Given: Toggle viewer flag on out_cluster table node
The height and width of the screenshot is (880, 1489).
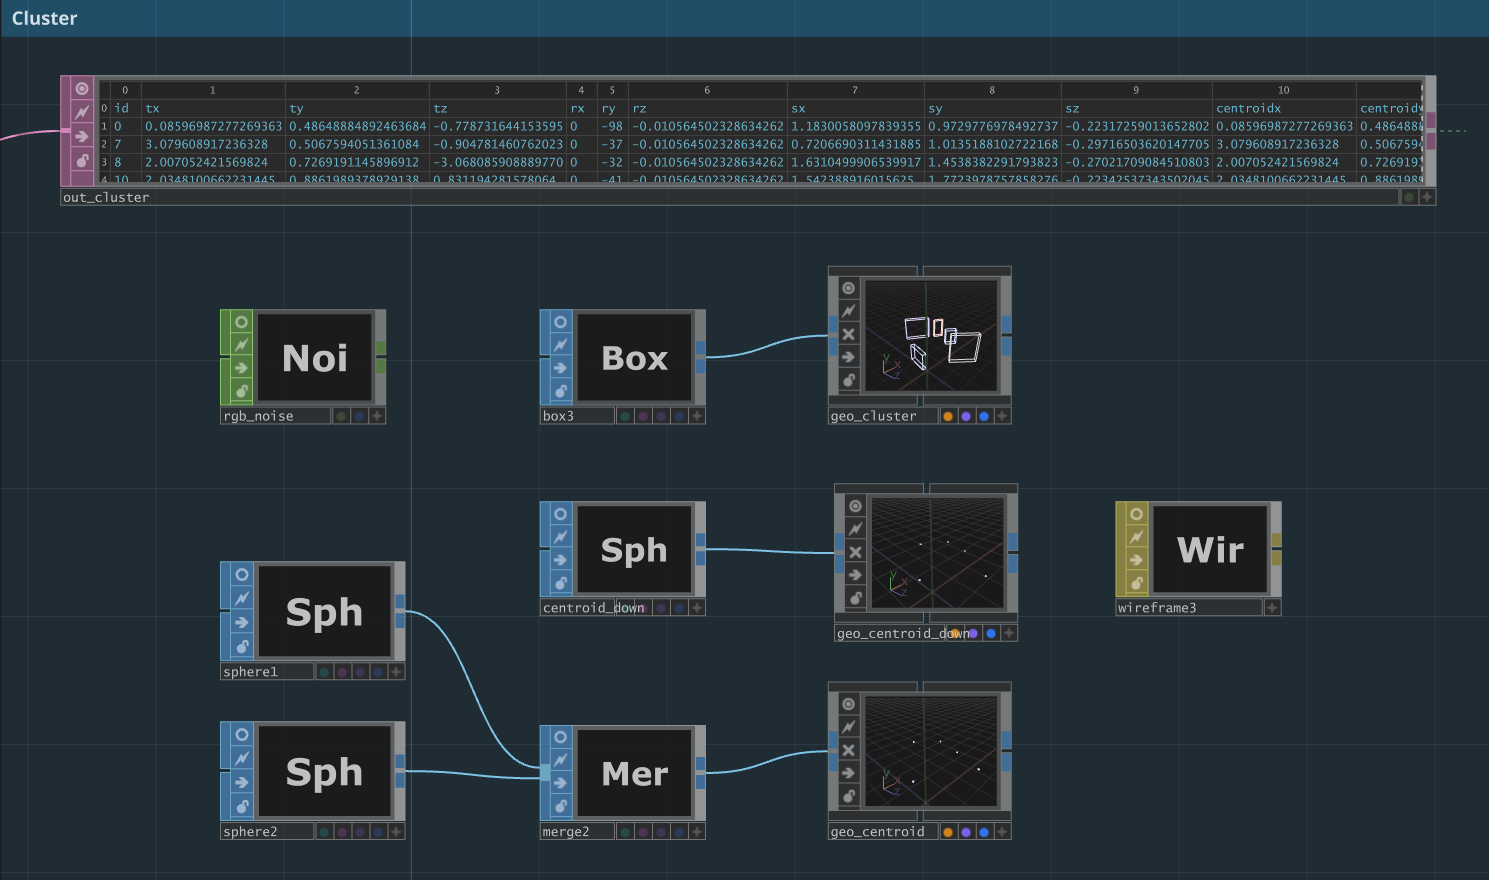Looking at the screenshot, I should click(x=82, y=89).
